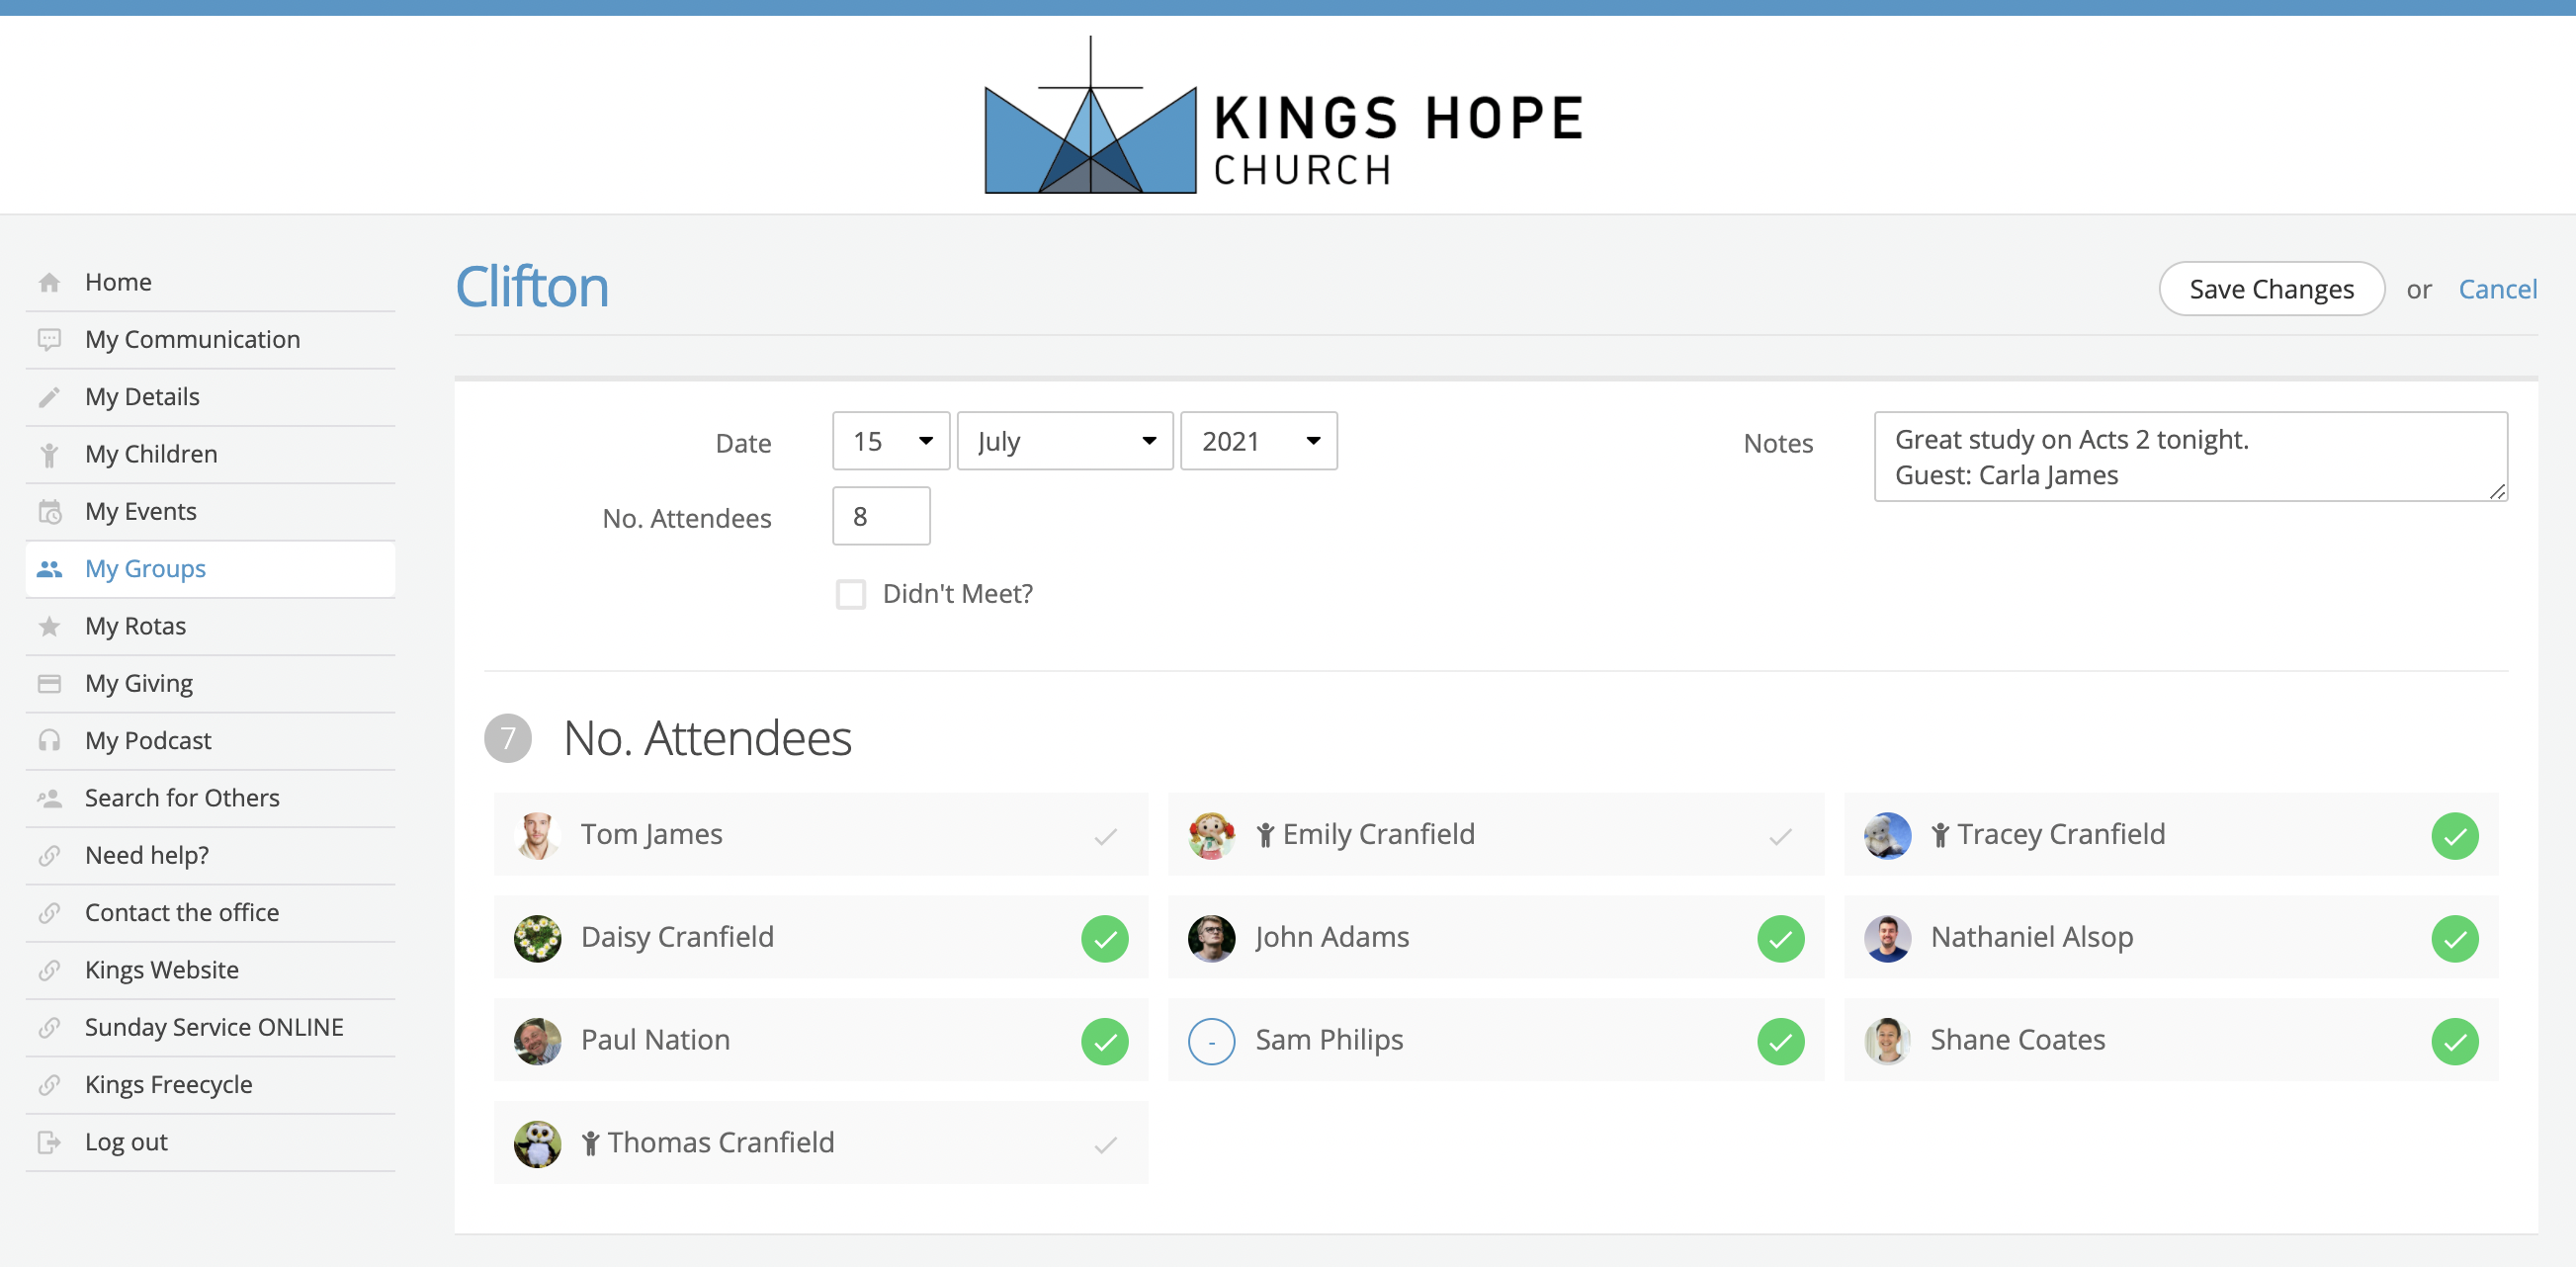
Task: Select the My Children child icon
Action: pyautogui.click(x=49, y=453)
